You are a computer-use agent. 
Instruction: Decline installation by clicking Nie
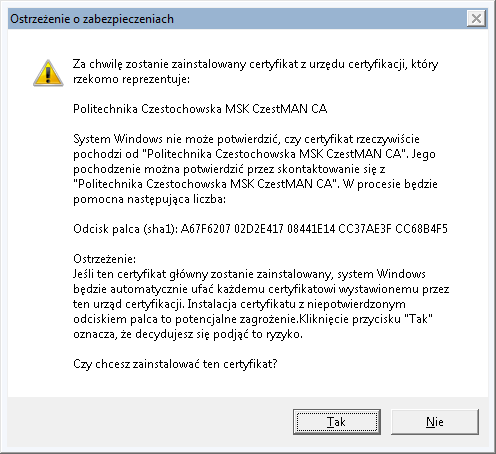tap(435, 422)
